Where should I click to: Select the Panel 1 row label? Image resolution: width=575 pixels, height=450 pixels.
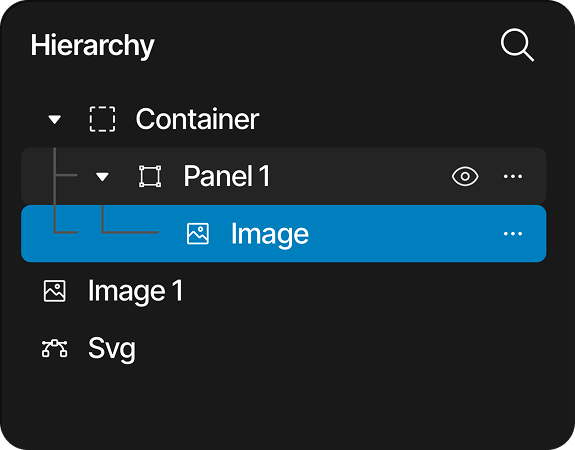227,176
